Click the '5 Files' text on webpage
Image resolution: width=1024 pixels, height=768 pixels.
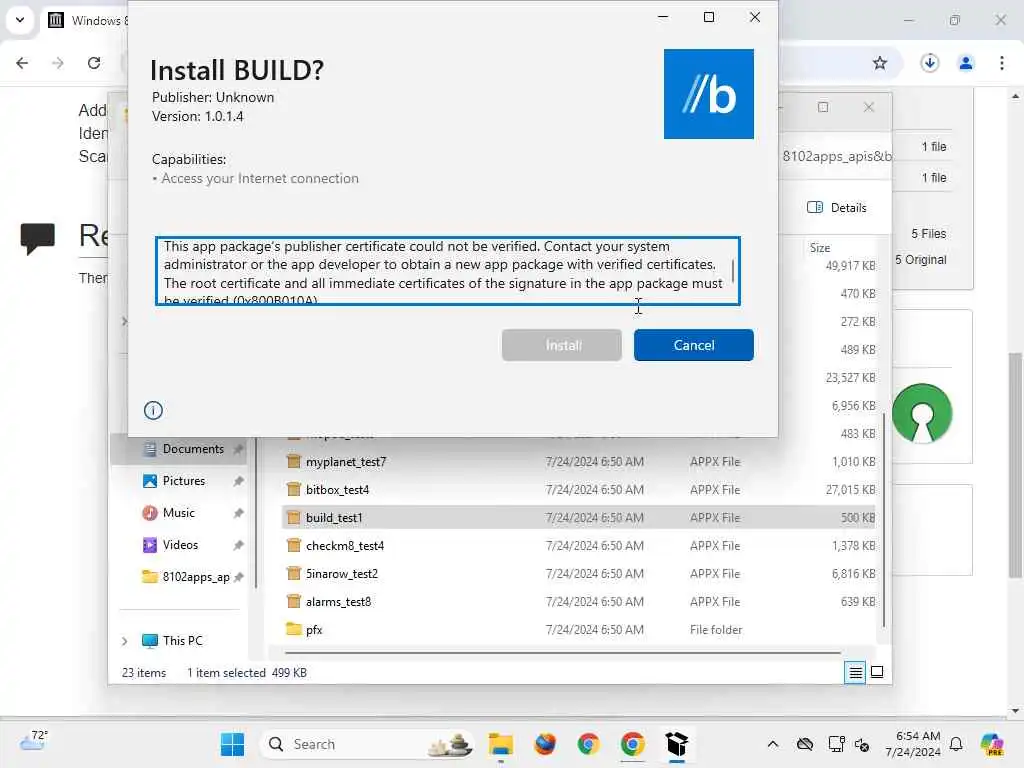coord(929,234)
